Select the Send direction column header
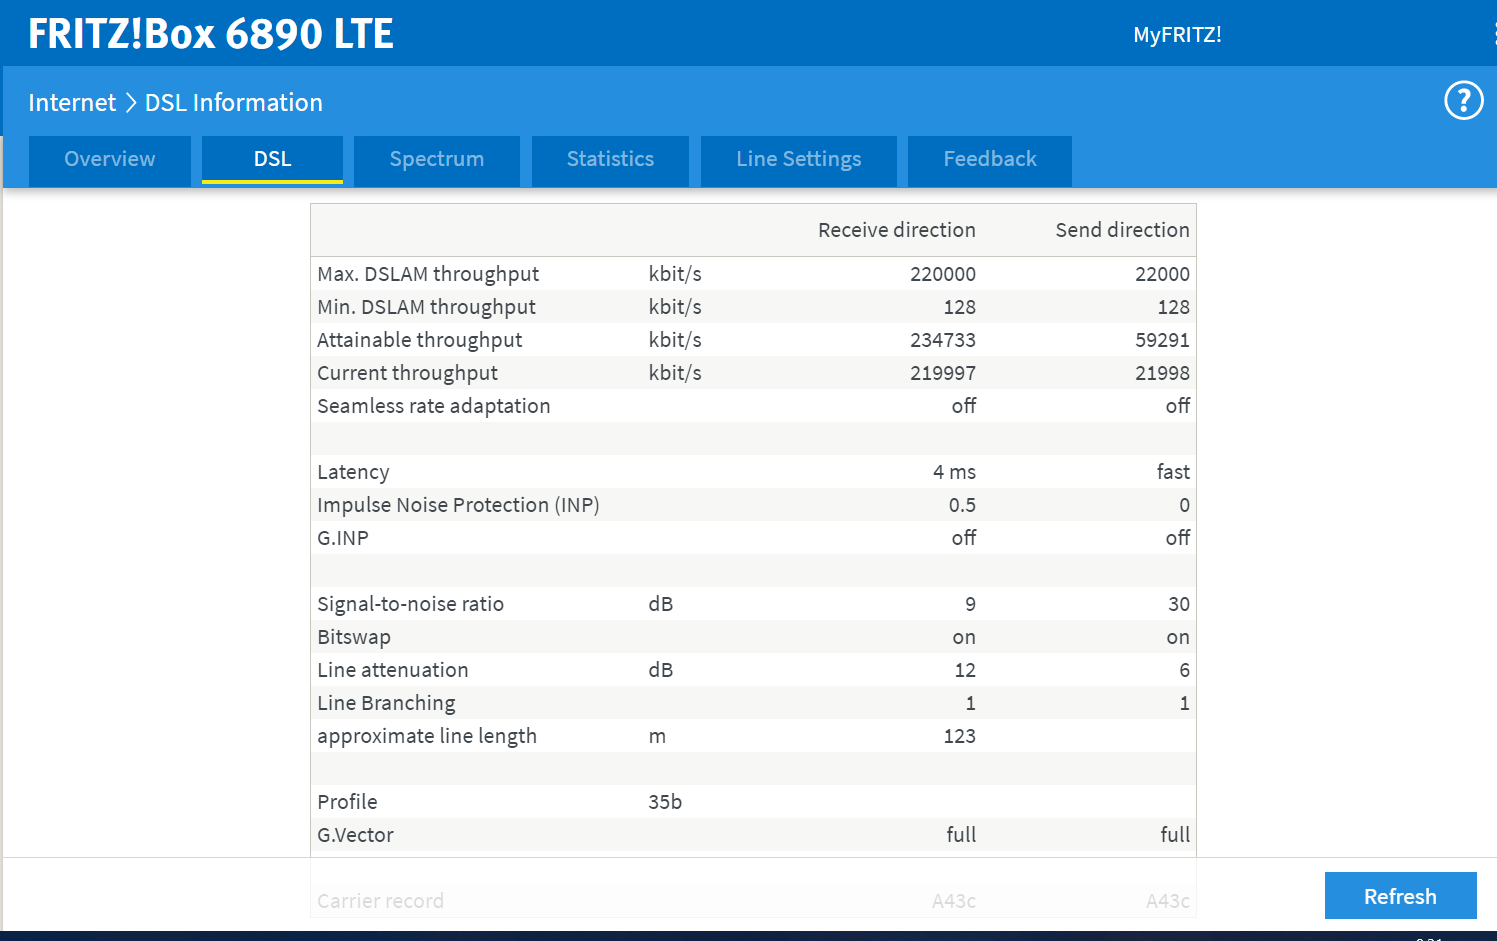 coord(1122,230)
